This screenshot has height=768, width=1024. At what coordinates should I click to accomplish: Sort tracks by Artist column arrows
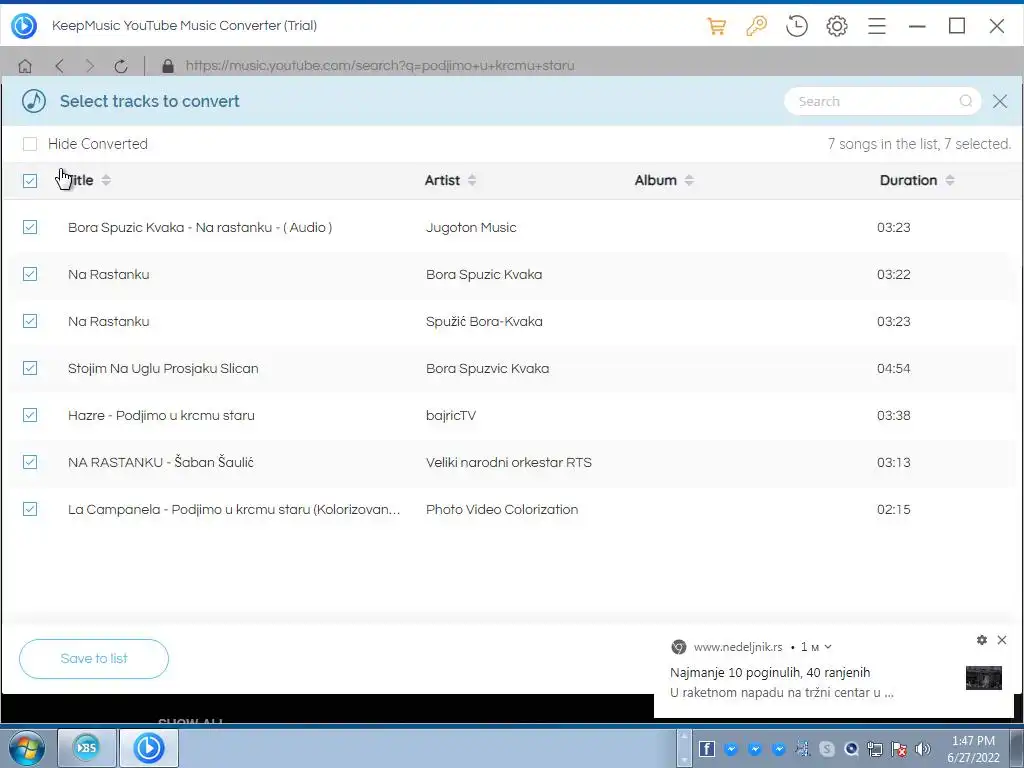pos(472,180)
